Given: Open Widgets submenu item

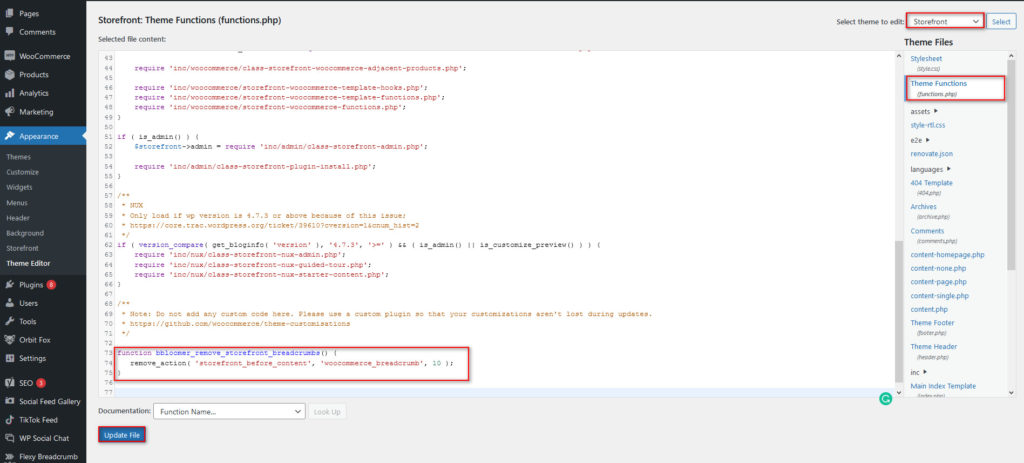Looking at the screenshot, I should 19,187.
